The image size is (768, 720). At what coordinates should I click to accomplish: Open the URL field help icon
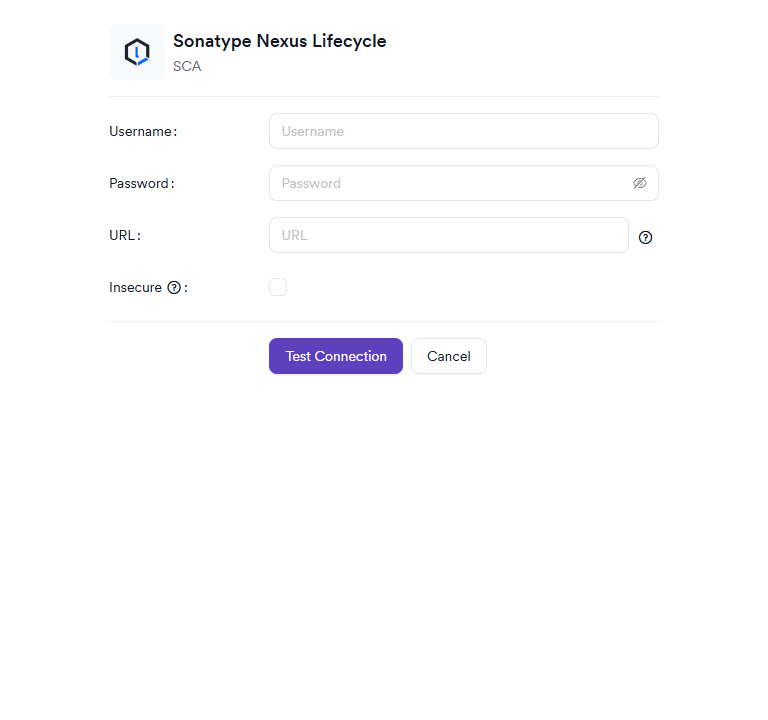(x=646, y=238)
